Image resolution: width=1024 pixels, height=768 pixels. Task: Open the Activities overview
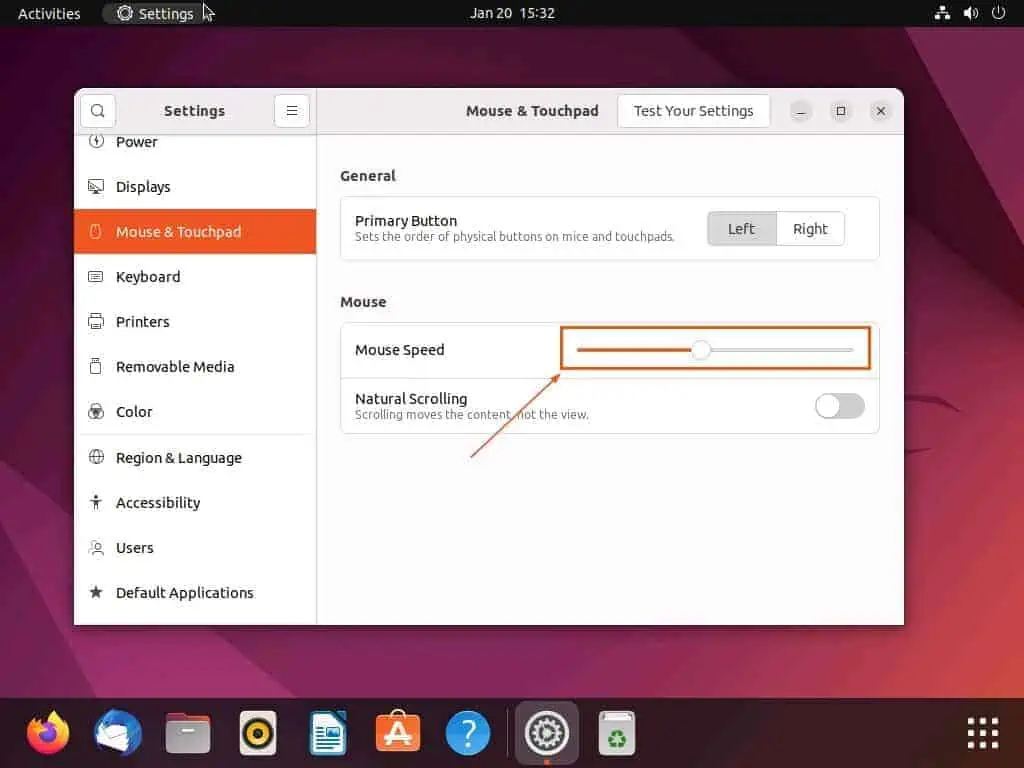point(48,13)
